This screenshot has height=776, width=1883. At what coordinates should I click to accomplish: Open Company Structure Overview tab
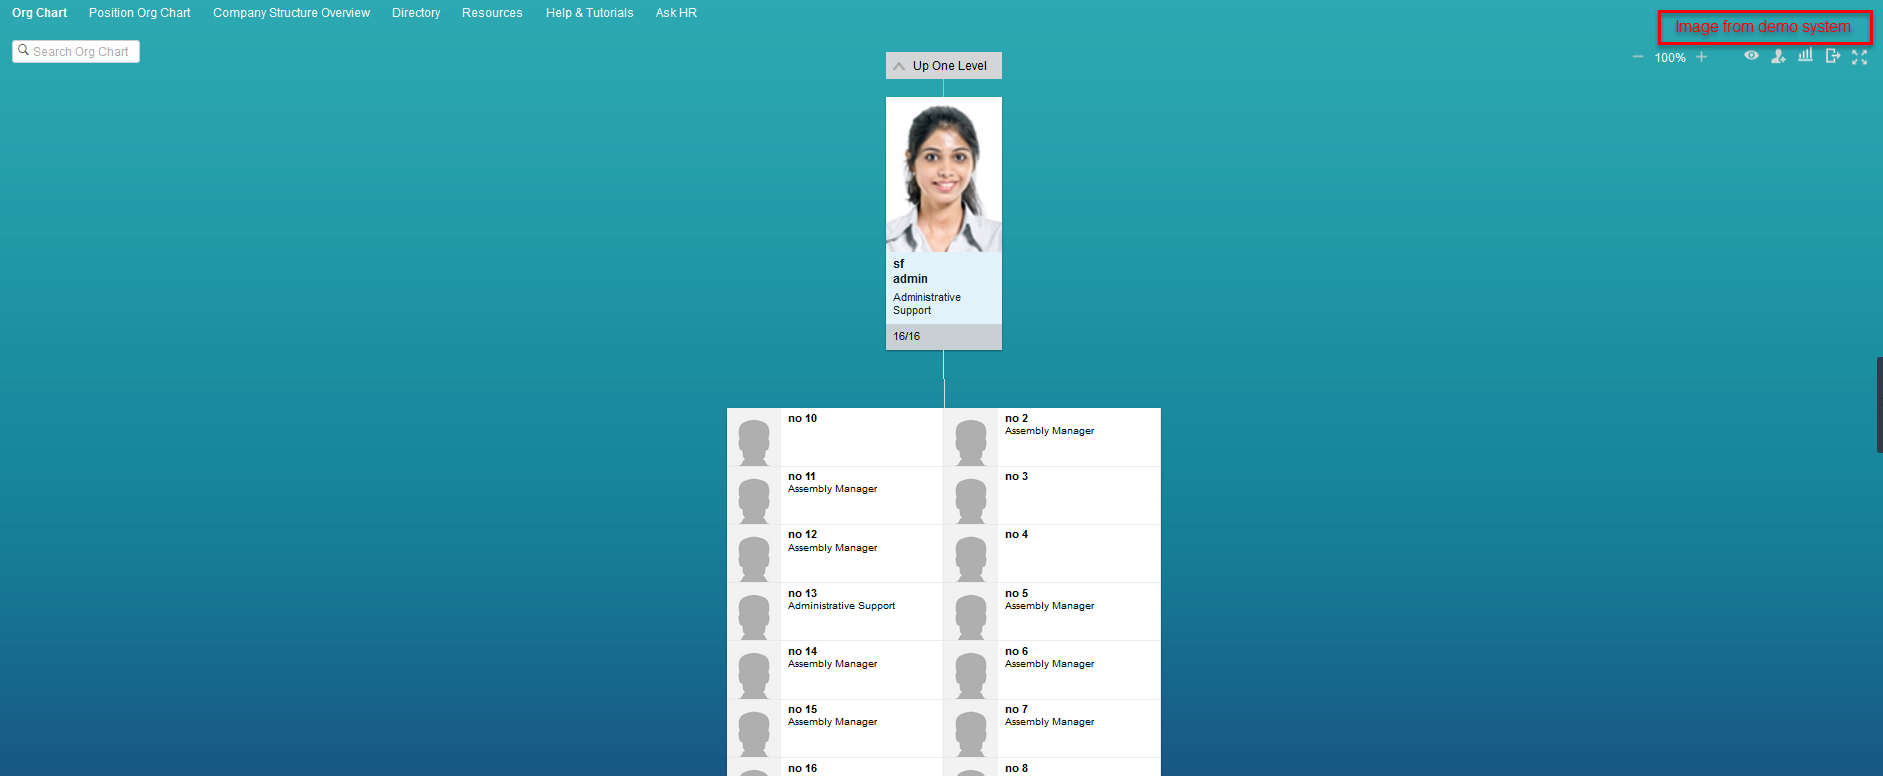291,13
